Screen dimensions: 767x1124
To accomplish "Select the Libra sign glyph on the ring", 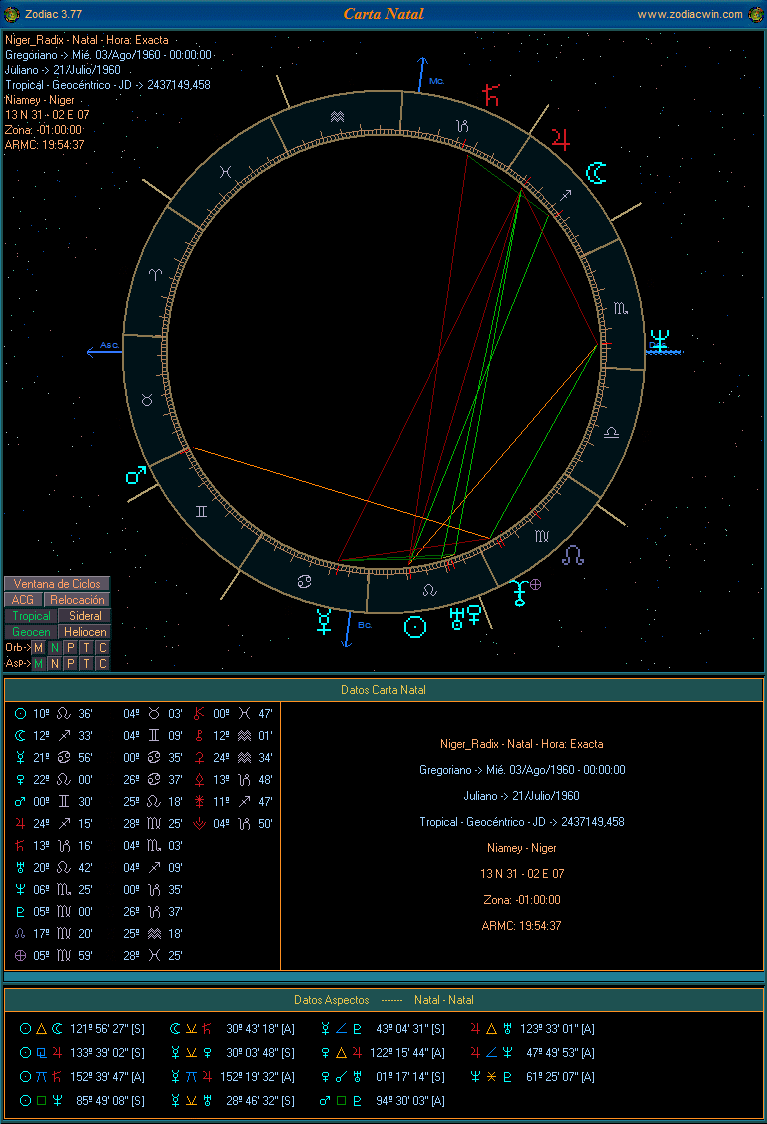I will tap(611, 433).
